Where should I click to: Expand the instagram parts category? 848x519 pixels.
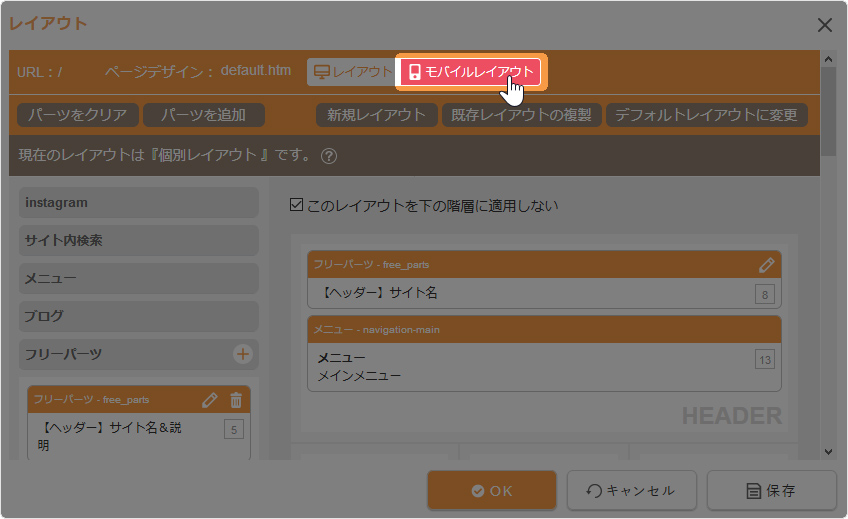click(138, 203)
